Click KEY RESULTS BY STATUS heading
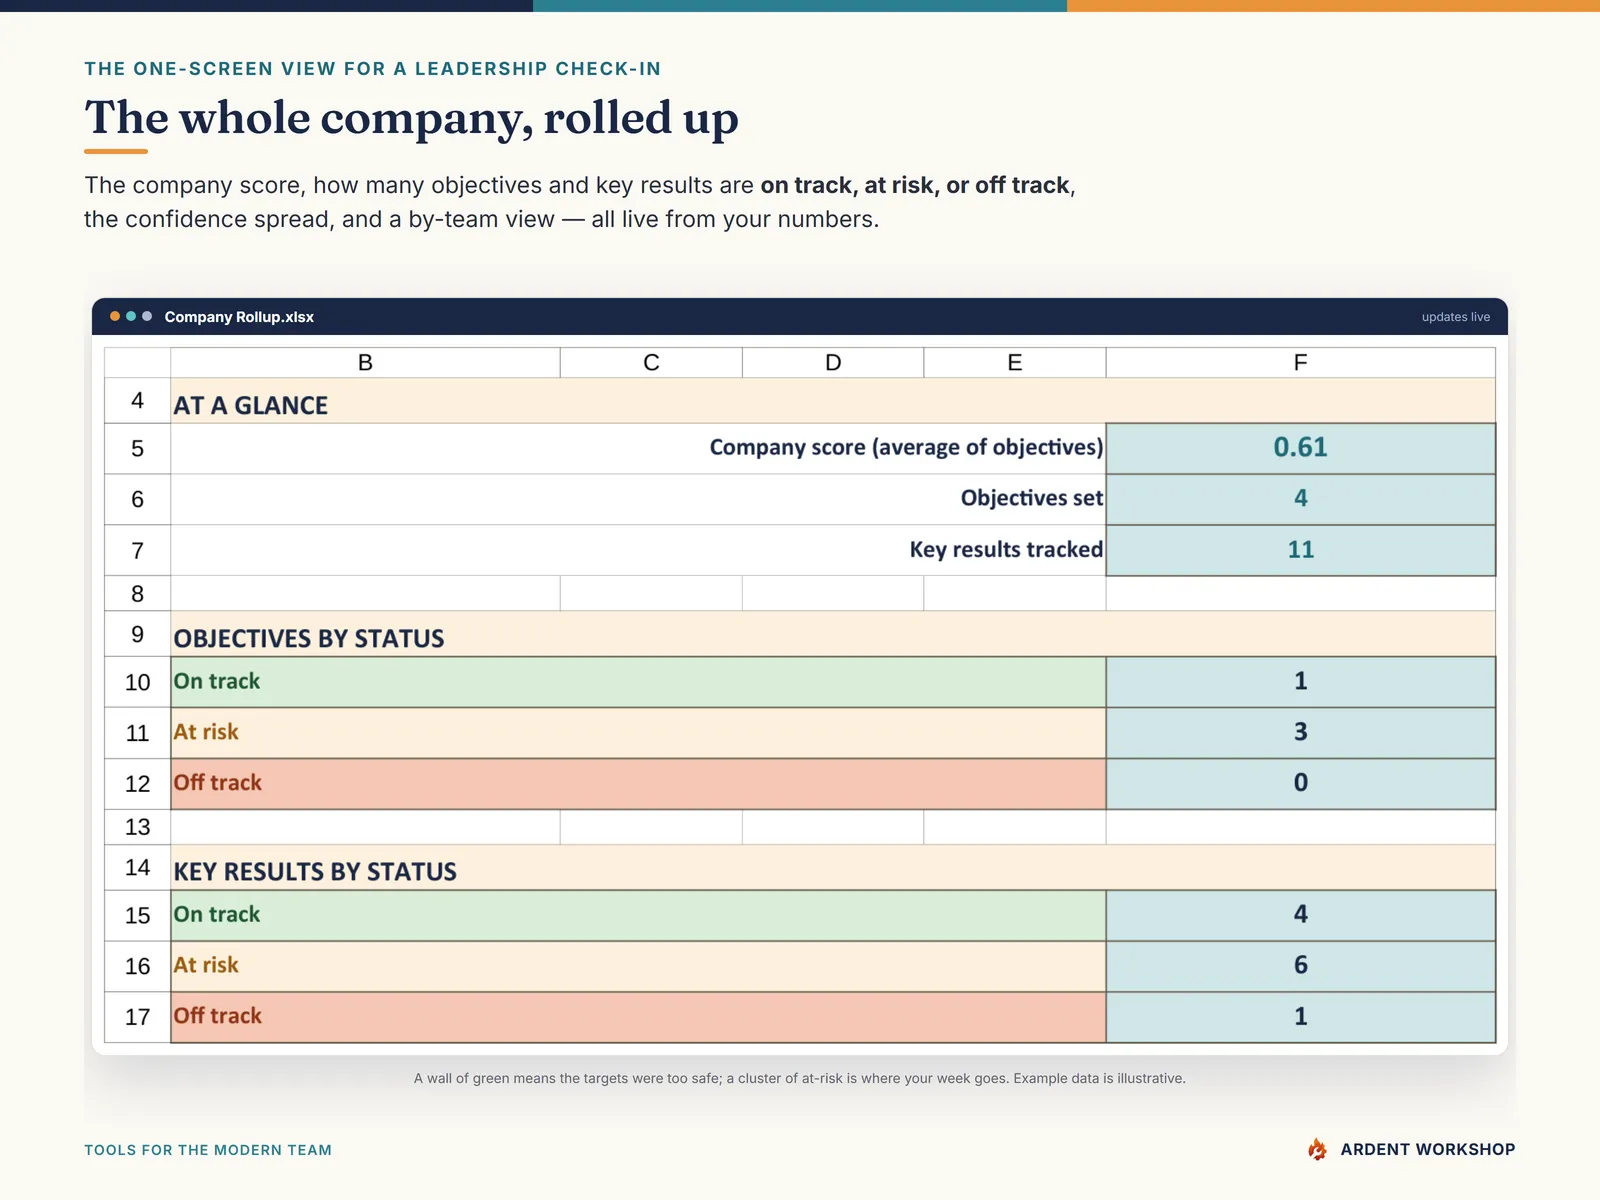Screen dimensions: 1600x1200 pos(315,871)
